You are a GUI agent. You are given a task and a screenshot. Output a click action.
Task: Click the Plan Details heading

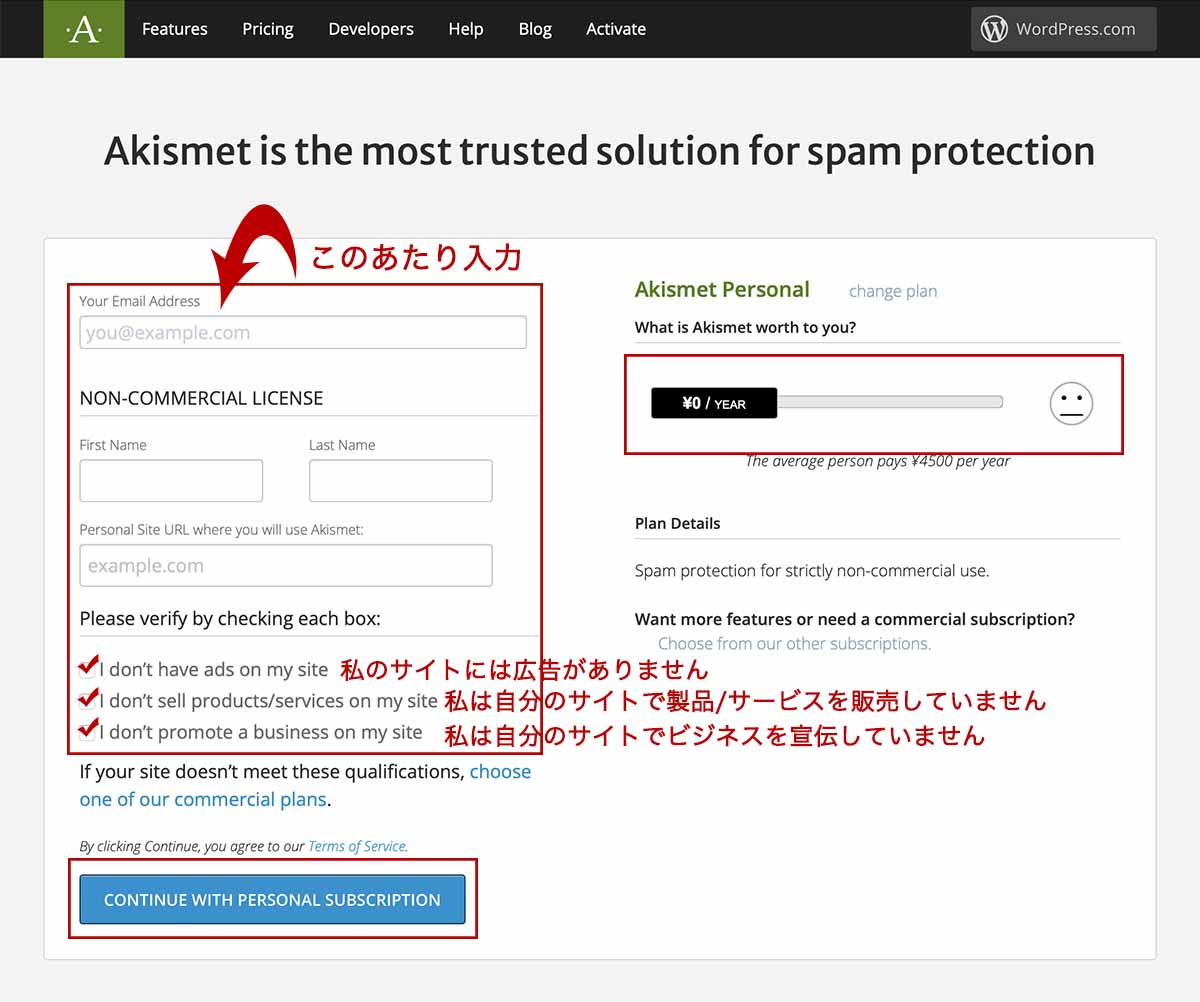pos(677,523)
